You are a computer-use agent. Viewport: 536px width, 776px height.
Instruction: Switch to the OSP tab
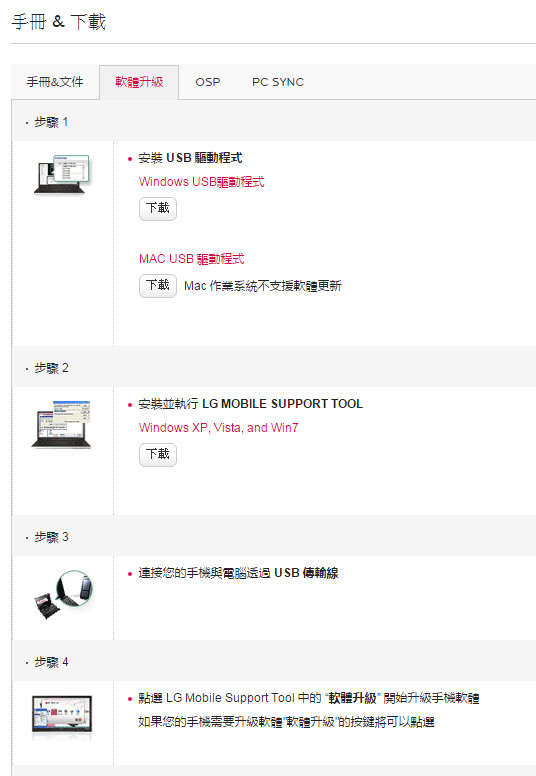click(208, 82)
